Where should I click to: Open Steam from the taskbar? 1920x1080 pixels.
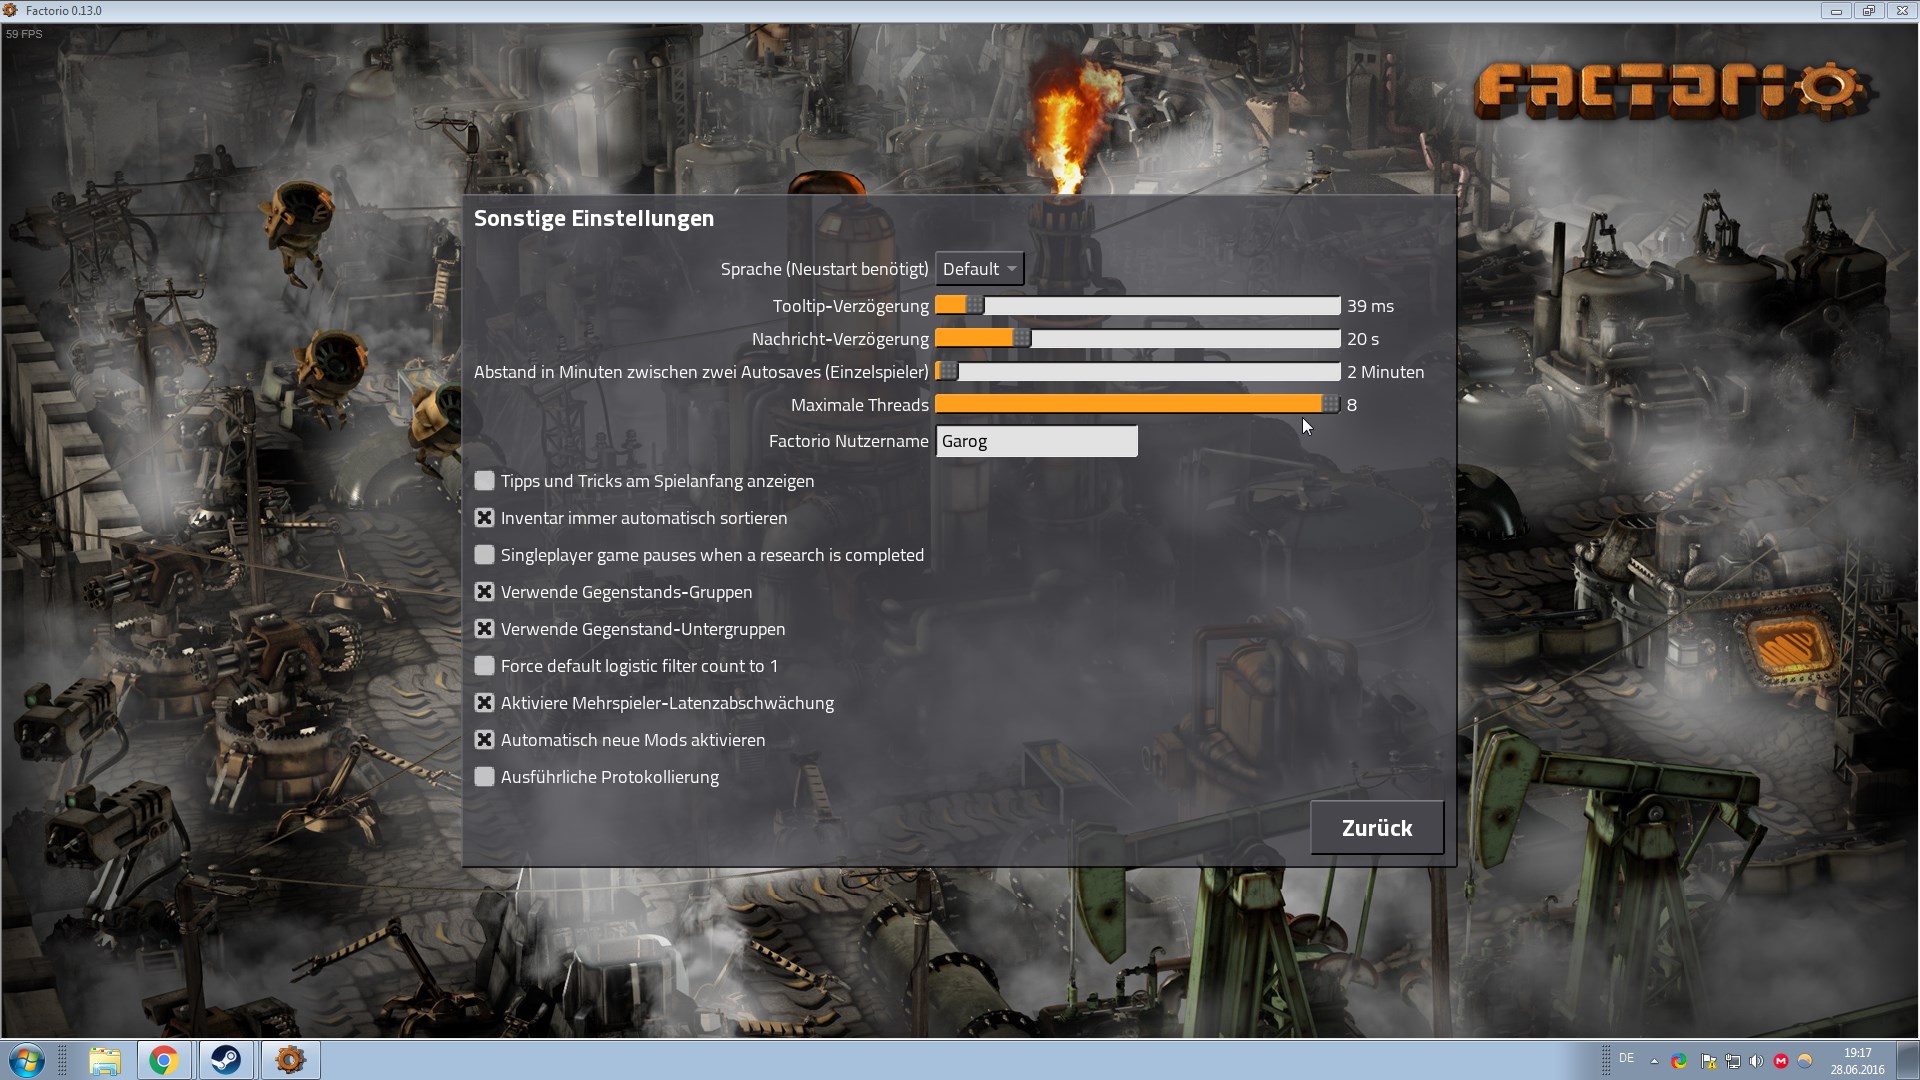226,1060
